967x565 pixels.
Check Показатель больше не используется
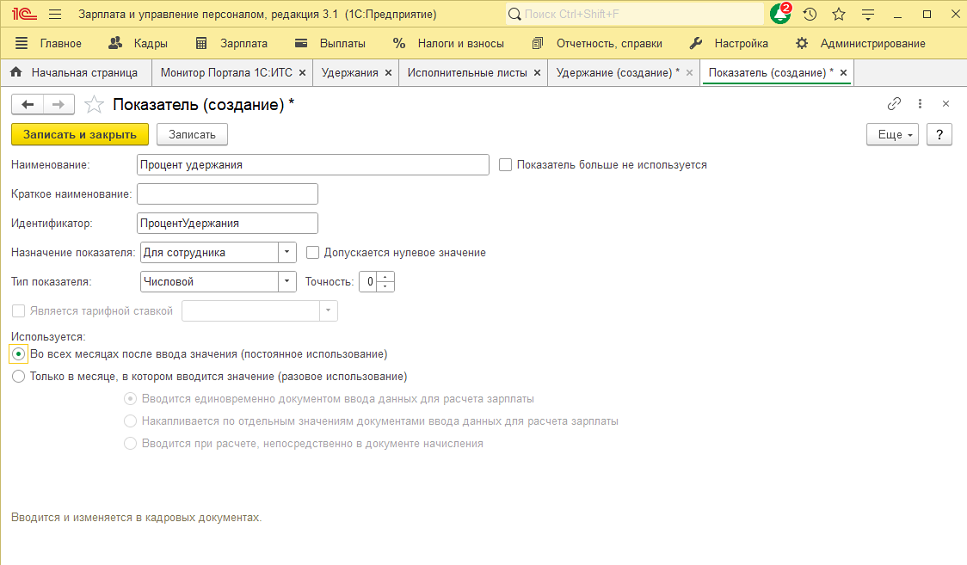pos(505,165)
